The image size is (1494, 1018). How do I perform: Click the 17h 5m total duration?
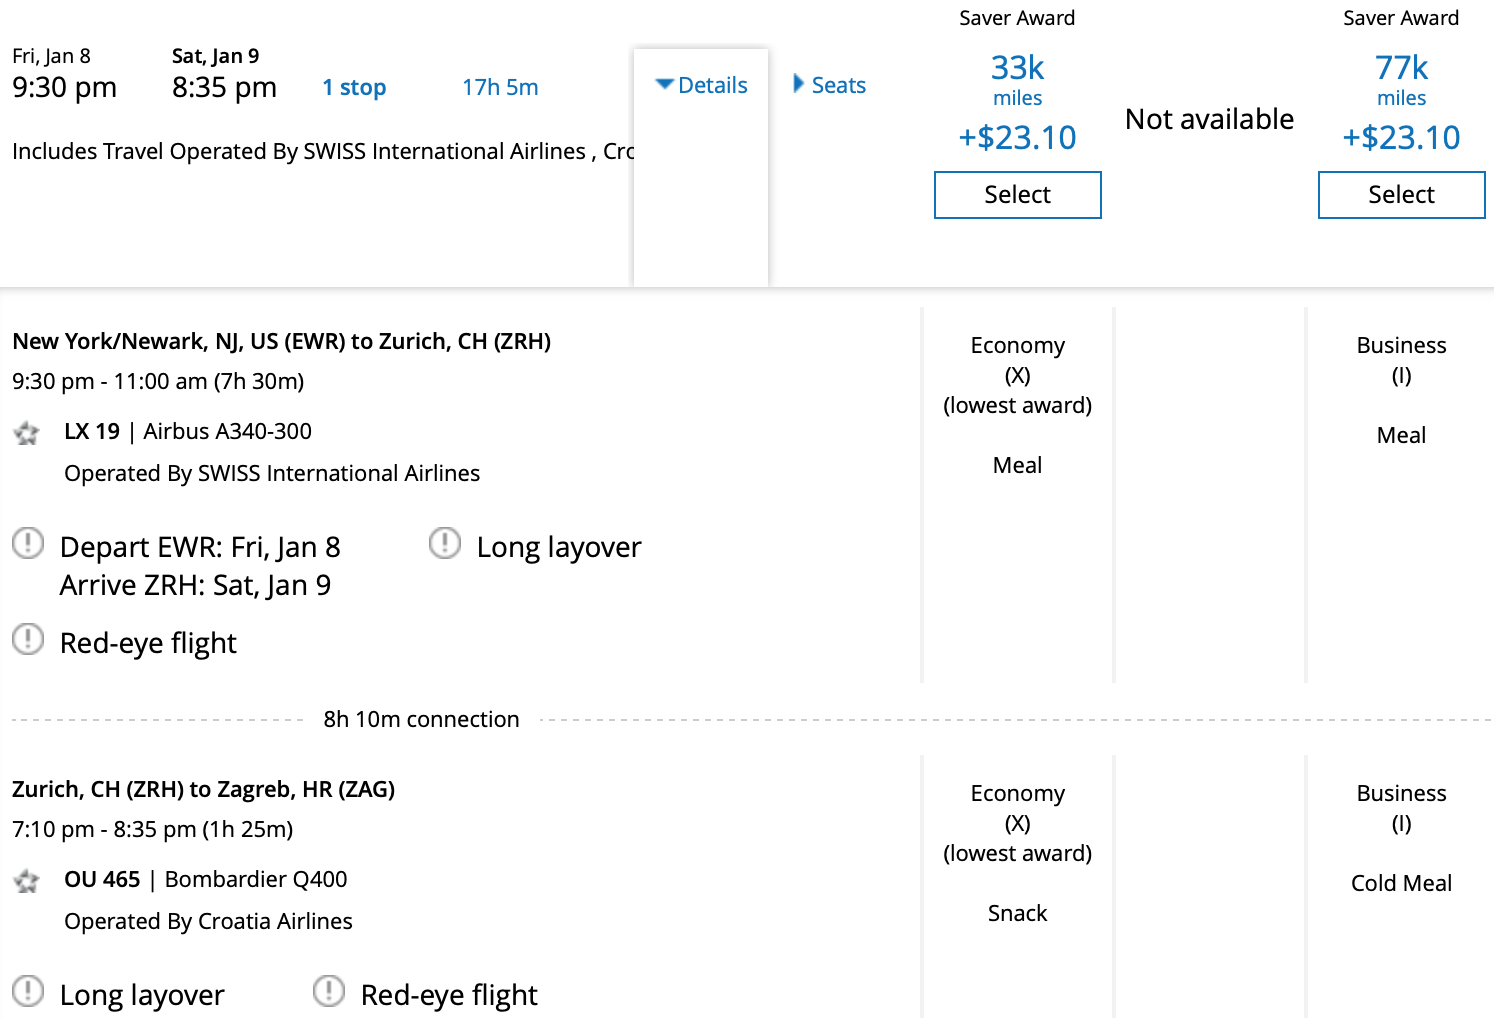(x=500, y=88)
